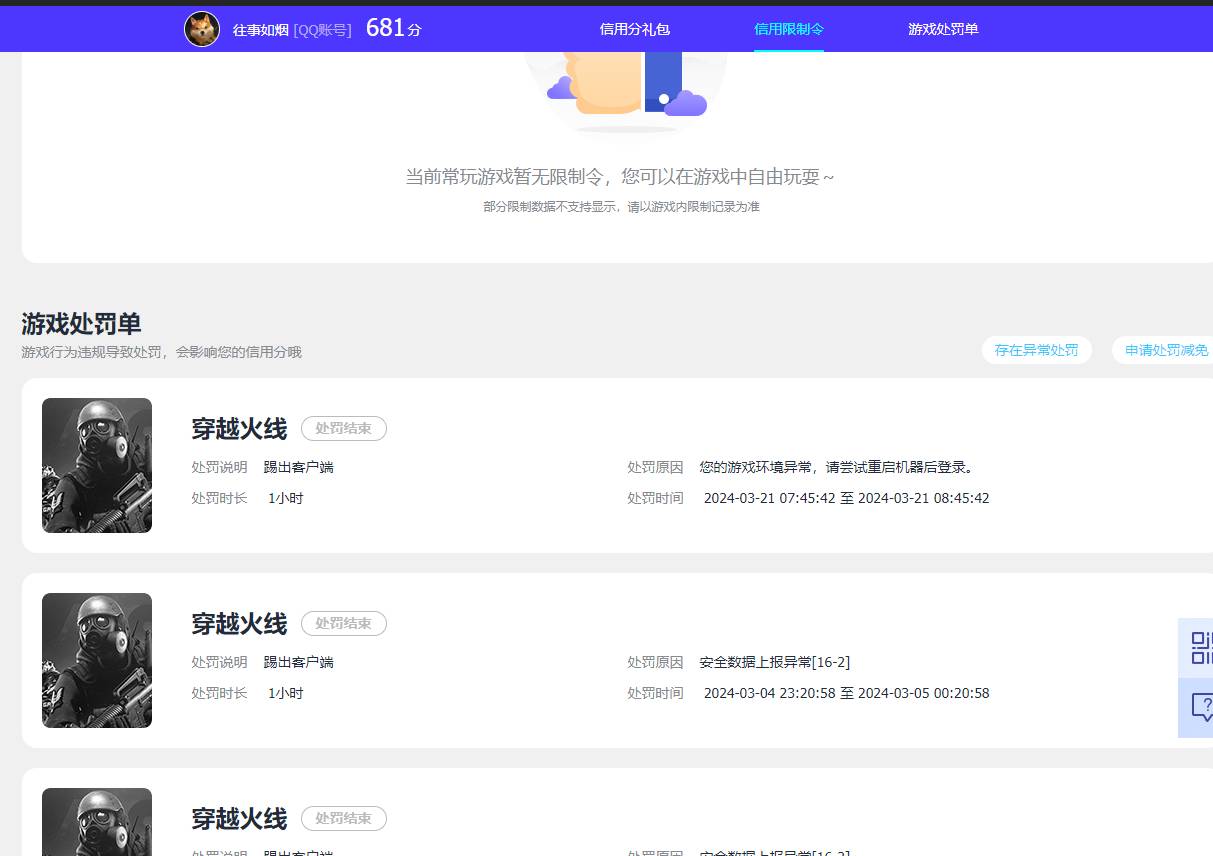Click the second 穿越火线 game thumbnail
The width and height of the screenshot is (1213, 856).
[x=96, y=660]
